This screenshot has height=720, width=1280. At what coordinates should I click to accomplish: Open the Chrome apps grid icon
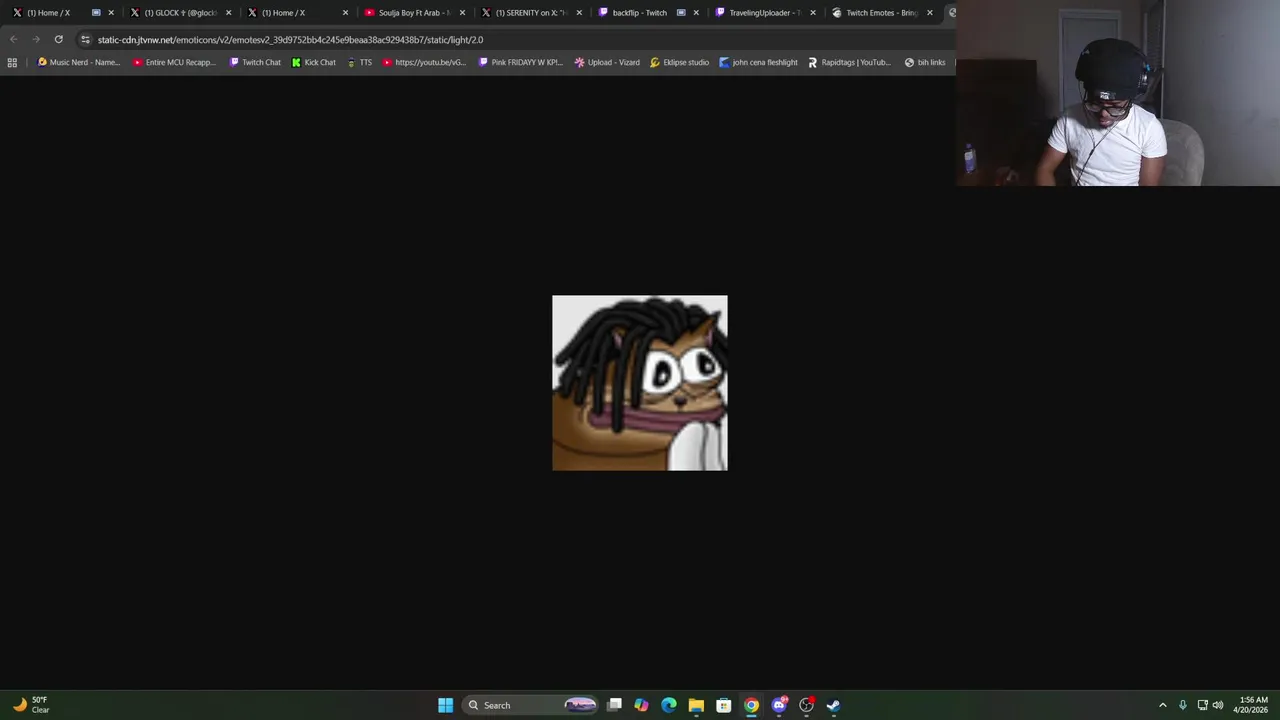click(x=12, y=62)
